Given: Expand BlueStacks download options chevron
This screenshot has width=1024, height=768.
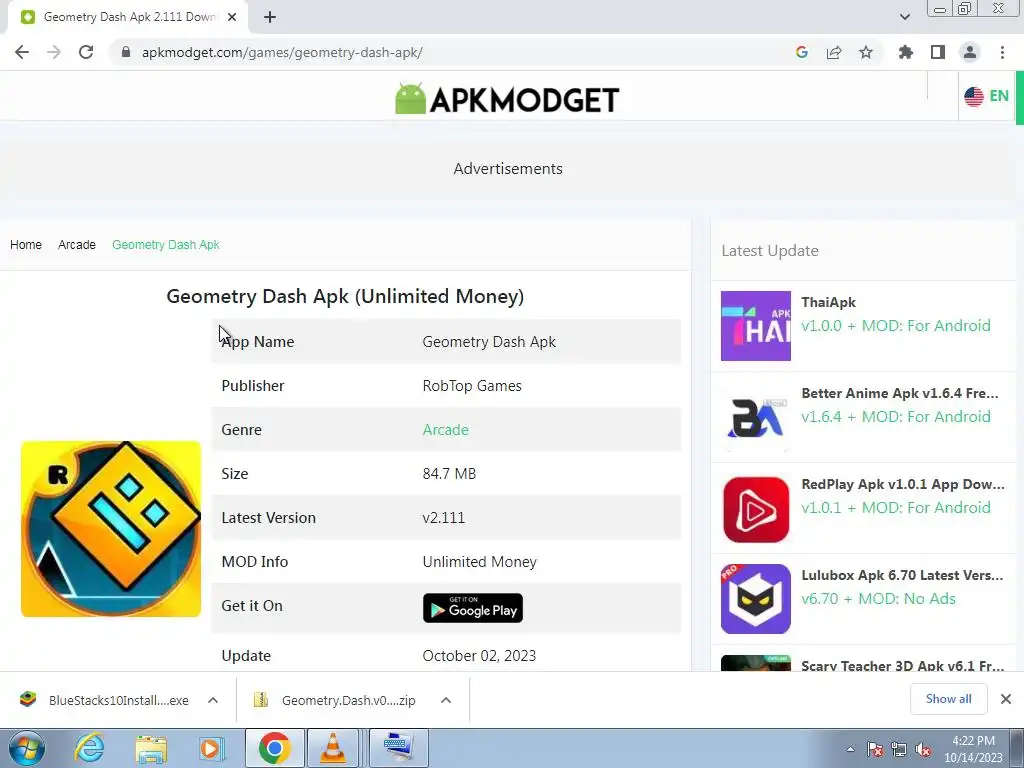Looking at the screenshot, I should click(x=213, y=700).
